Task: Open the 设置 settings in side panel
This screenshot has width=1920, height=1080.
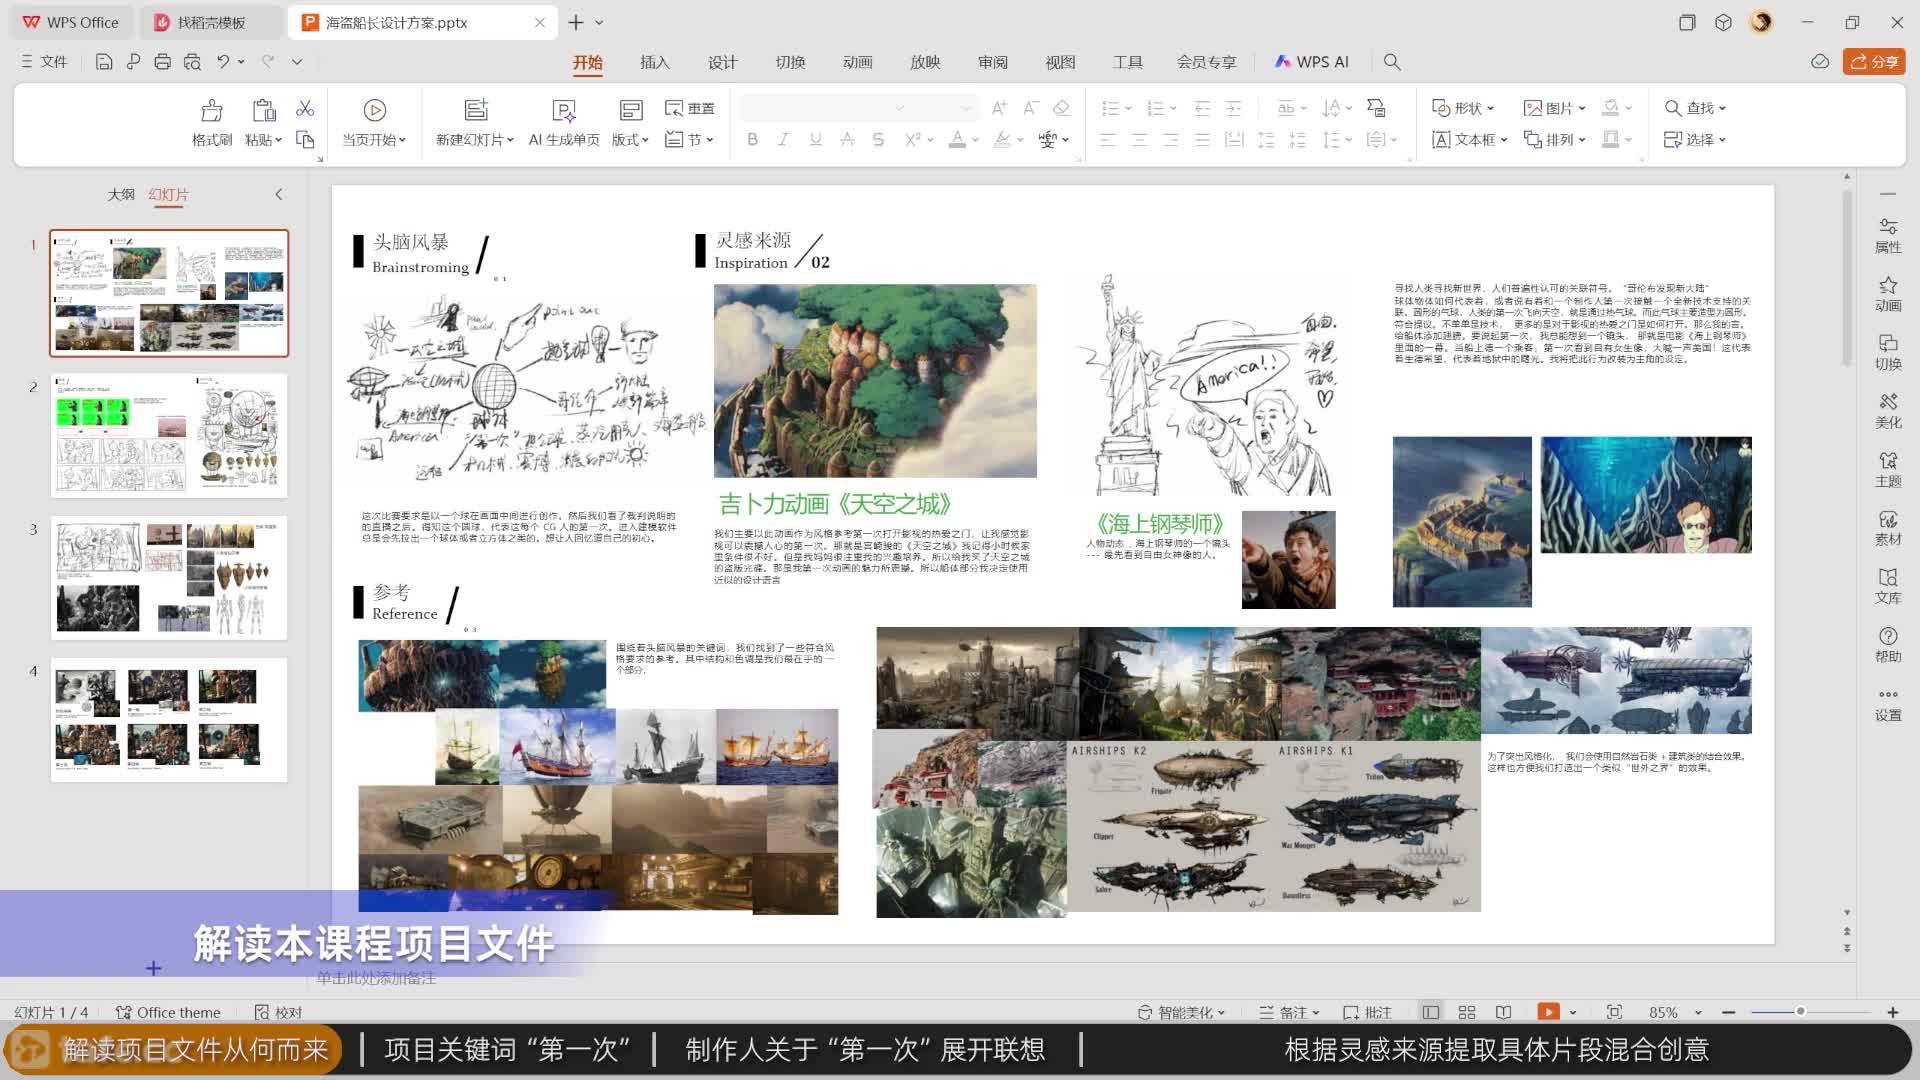Action: (x=1888, y=705)
